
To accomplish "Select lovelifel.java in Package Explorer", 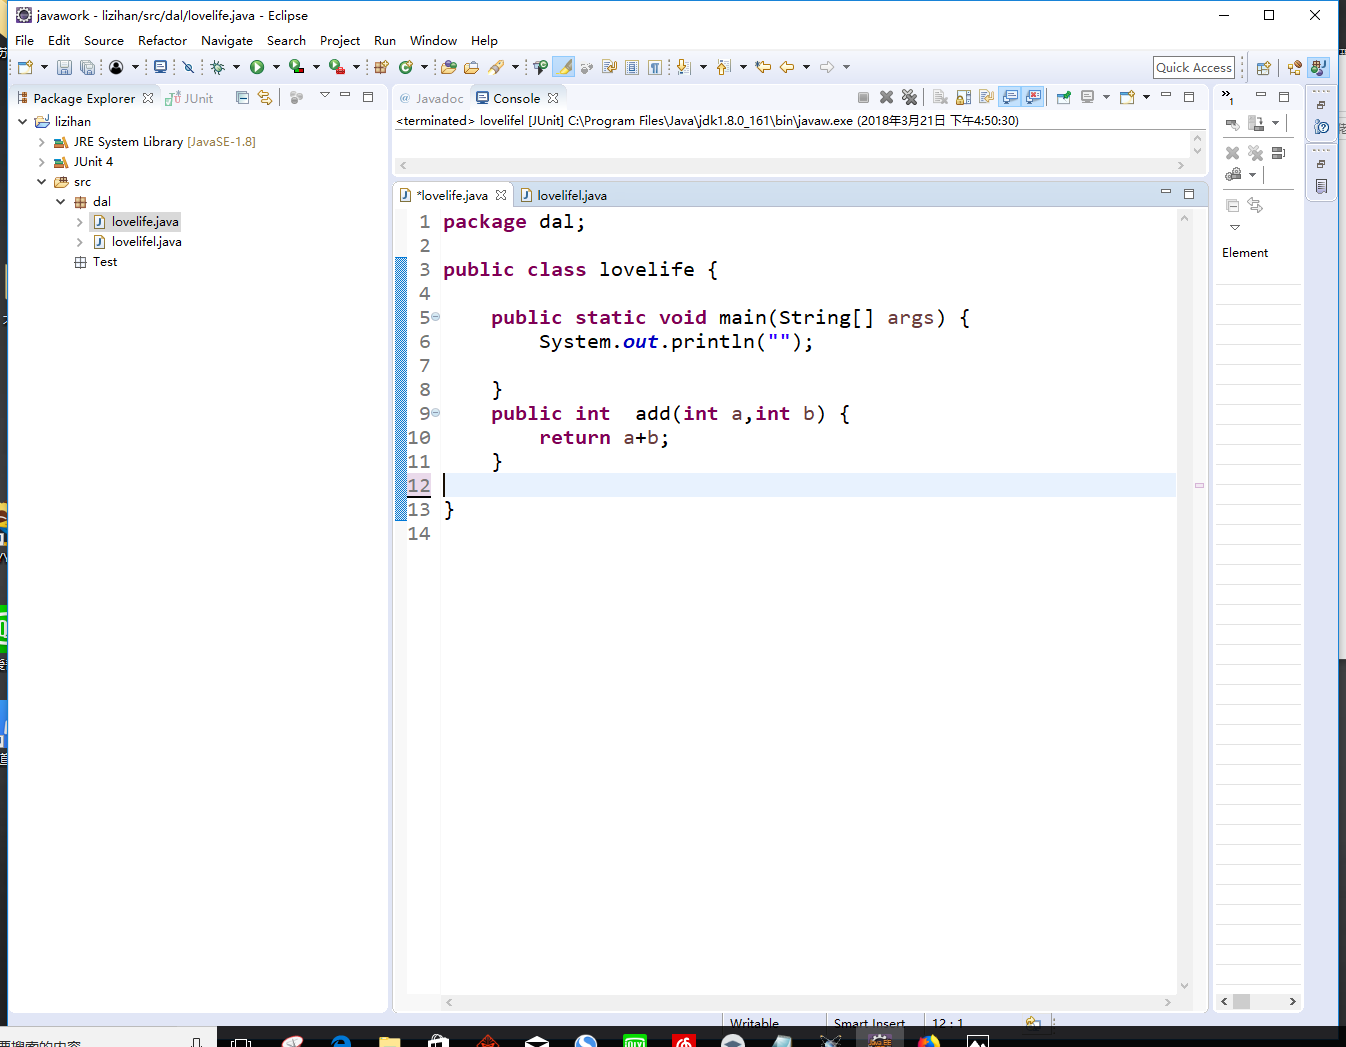I will point(146,242).
